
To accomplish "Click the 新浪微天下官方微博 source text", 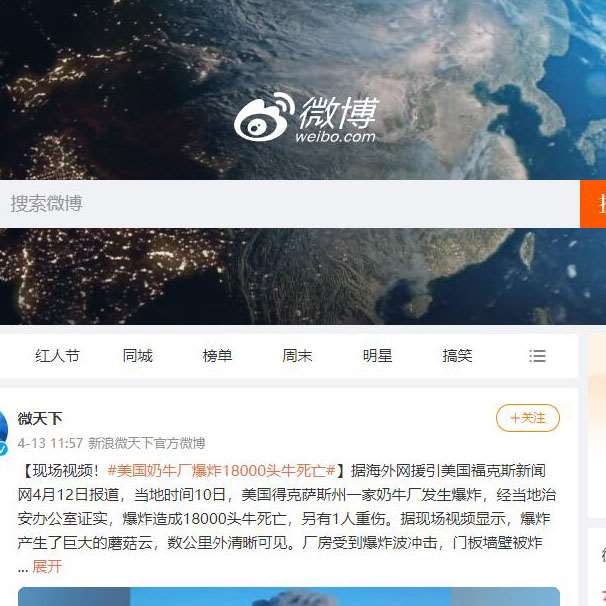I will click(x=146, y=443).
